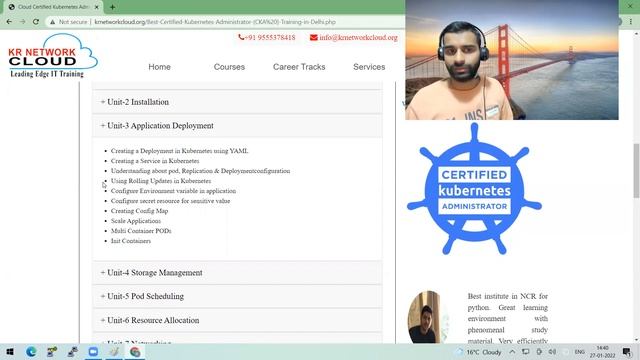The image size is (640, 360).
Task: Go back using browser back arrow
Action: click(x=9, y=22)
